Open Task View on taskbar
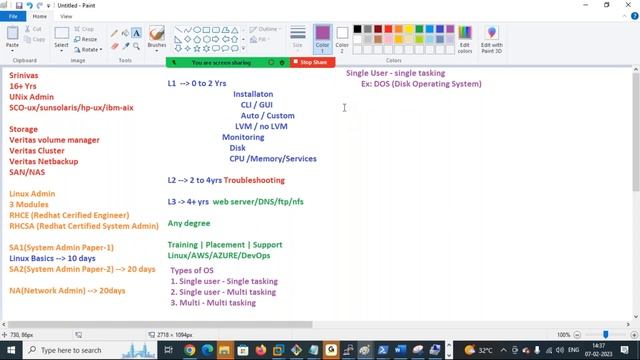 point(168,350)
